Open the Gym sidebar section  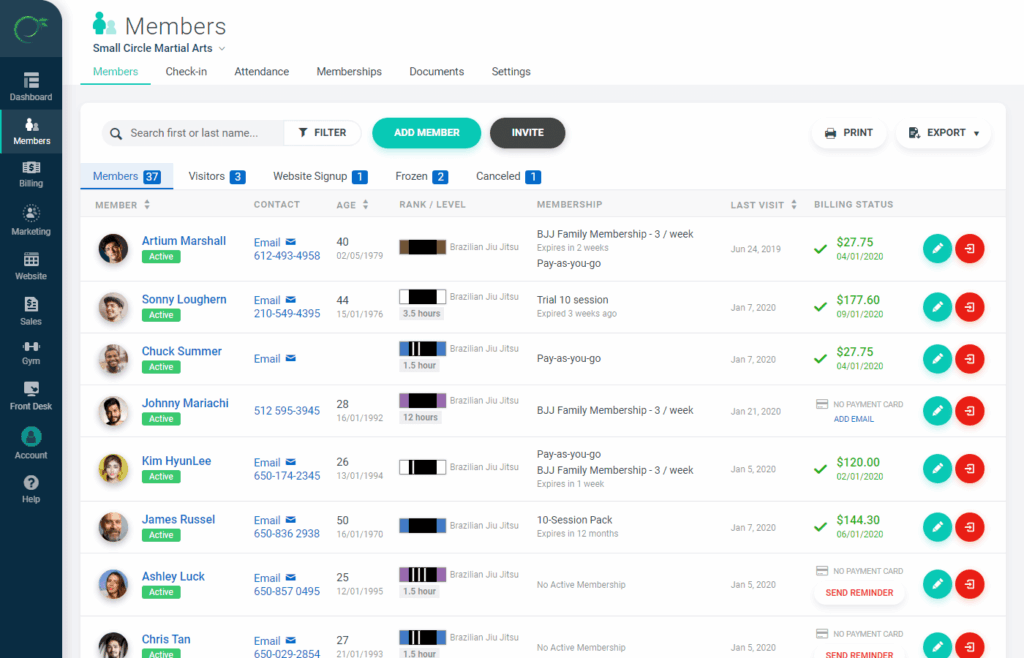pos(31,352)
